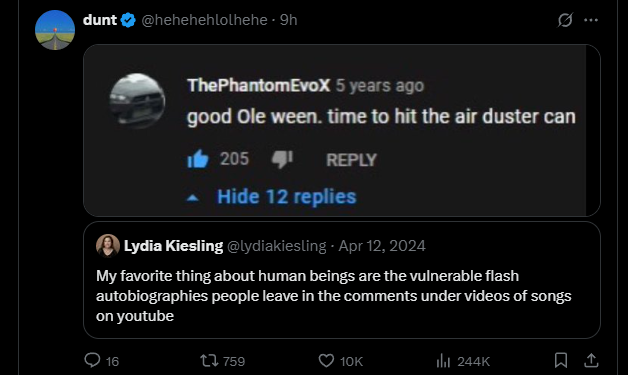The width and height of the screenshot is (628, 375).
Task: Visit the @hehehehlolhehe handle
Action: click(x=204, y=20)
